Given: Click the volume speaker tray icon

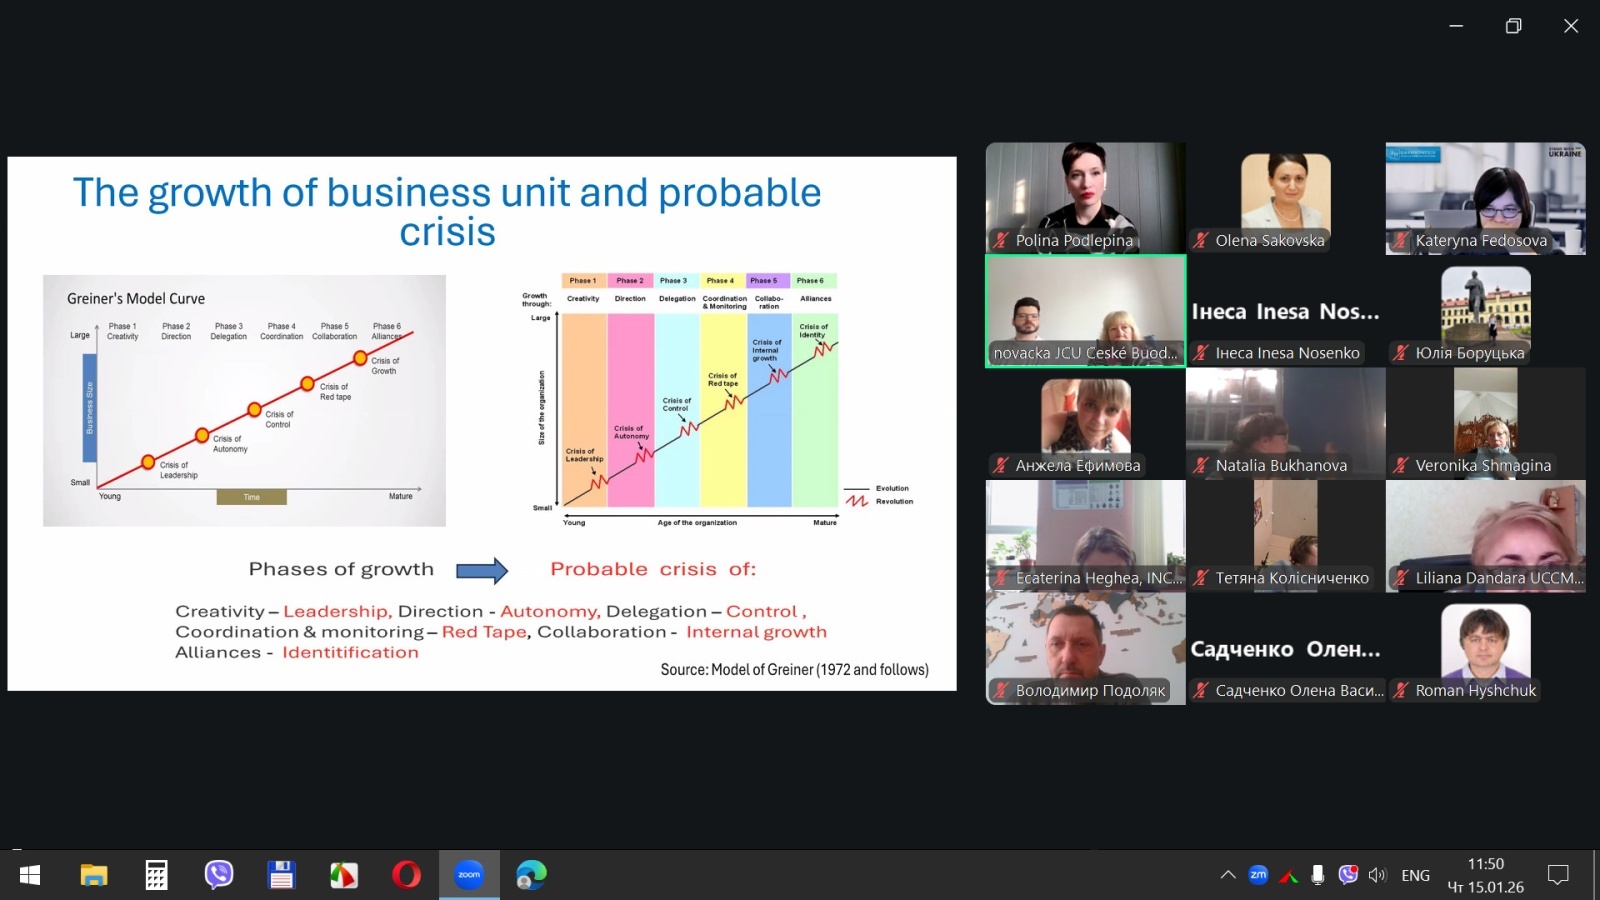Looking at the screenshot, I should point(1377,875).
